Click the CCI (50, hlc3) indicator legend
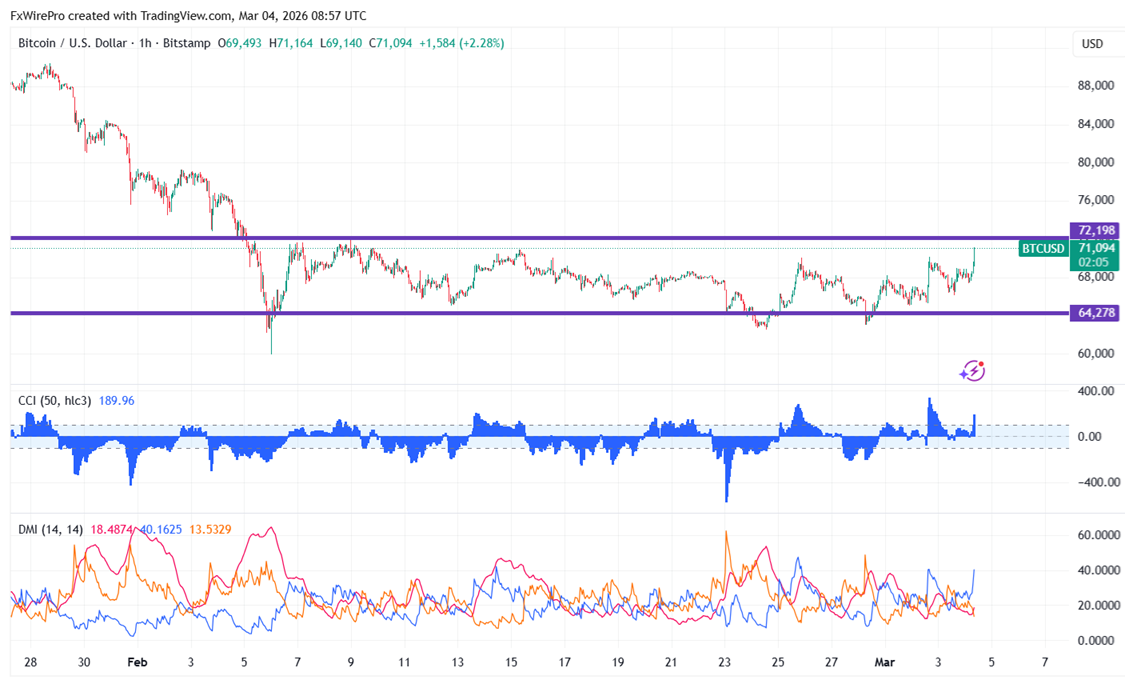The width and height of the screenshot is (1125, 687). (55, 400)
